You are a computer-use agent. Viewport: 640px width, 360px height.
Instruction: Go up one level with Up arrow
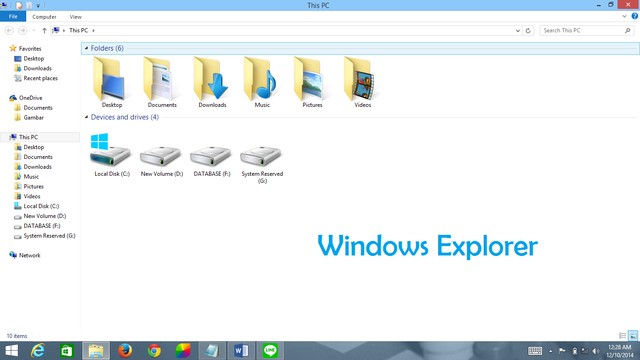(x=44, y=30)
